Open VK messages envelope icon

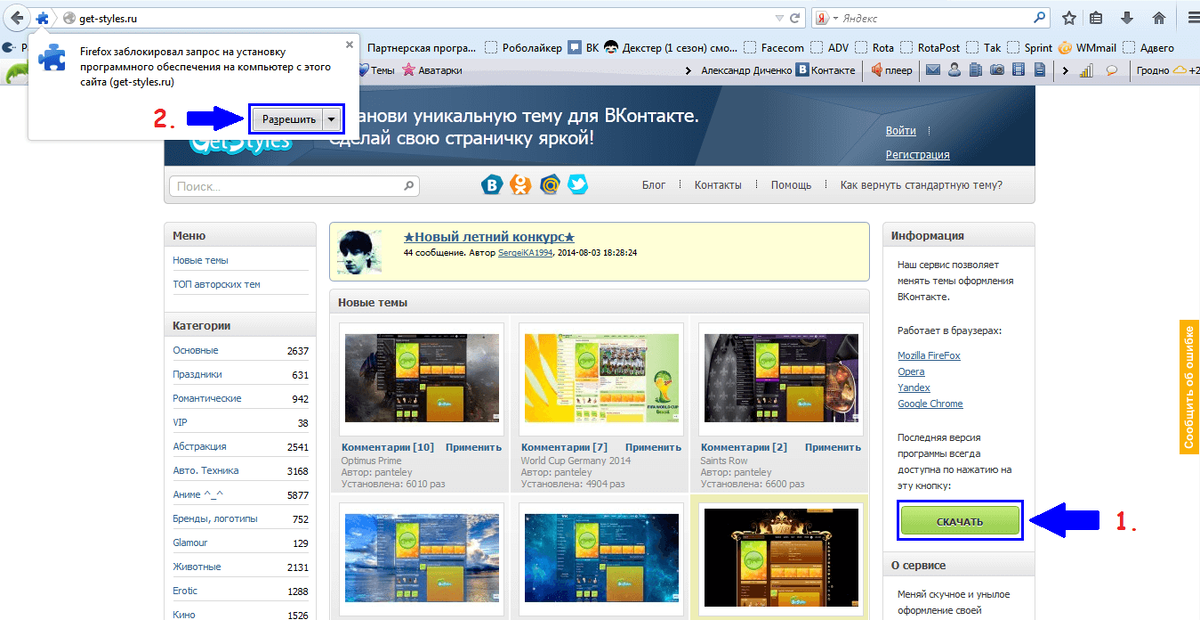point(932,70)
